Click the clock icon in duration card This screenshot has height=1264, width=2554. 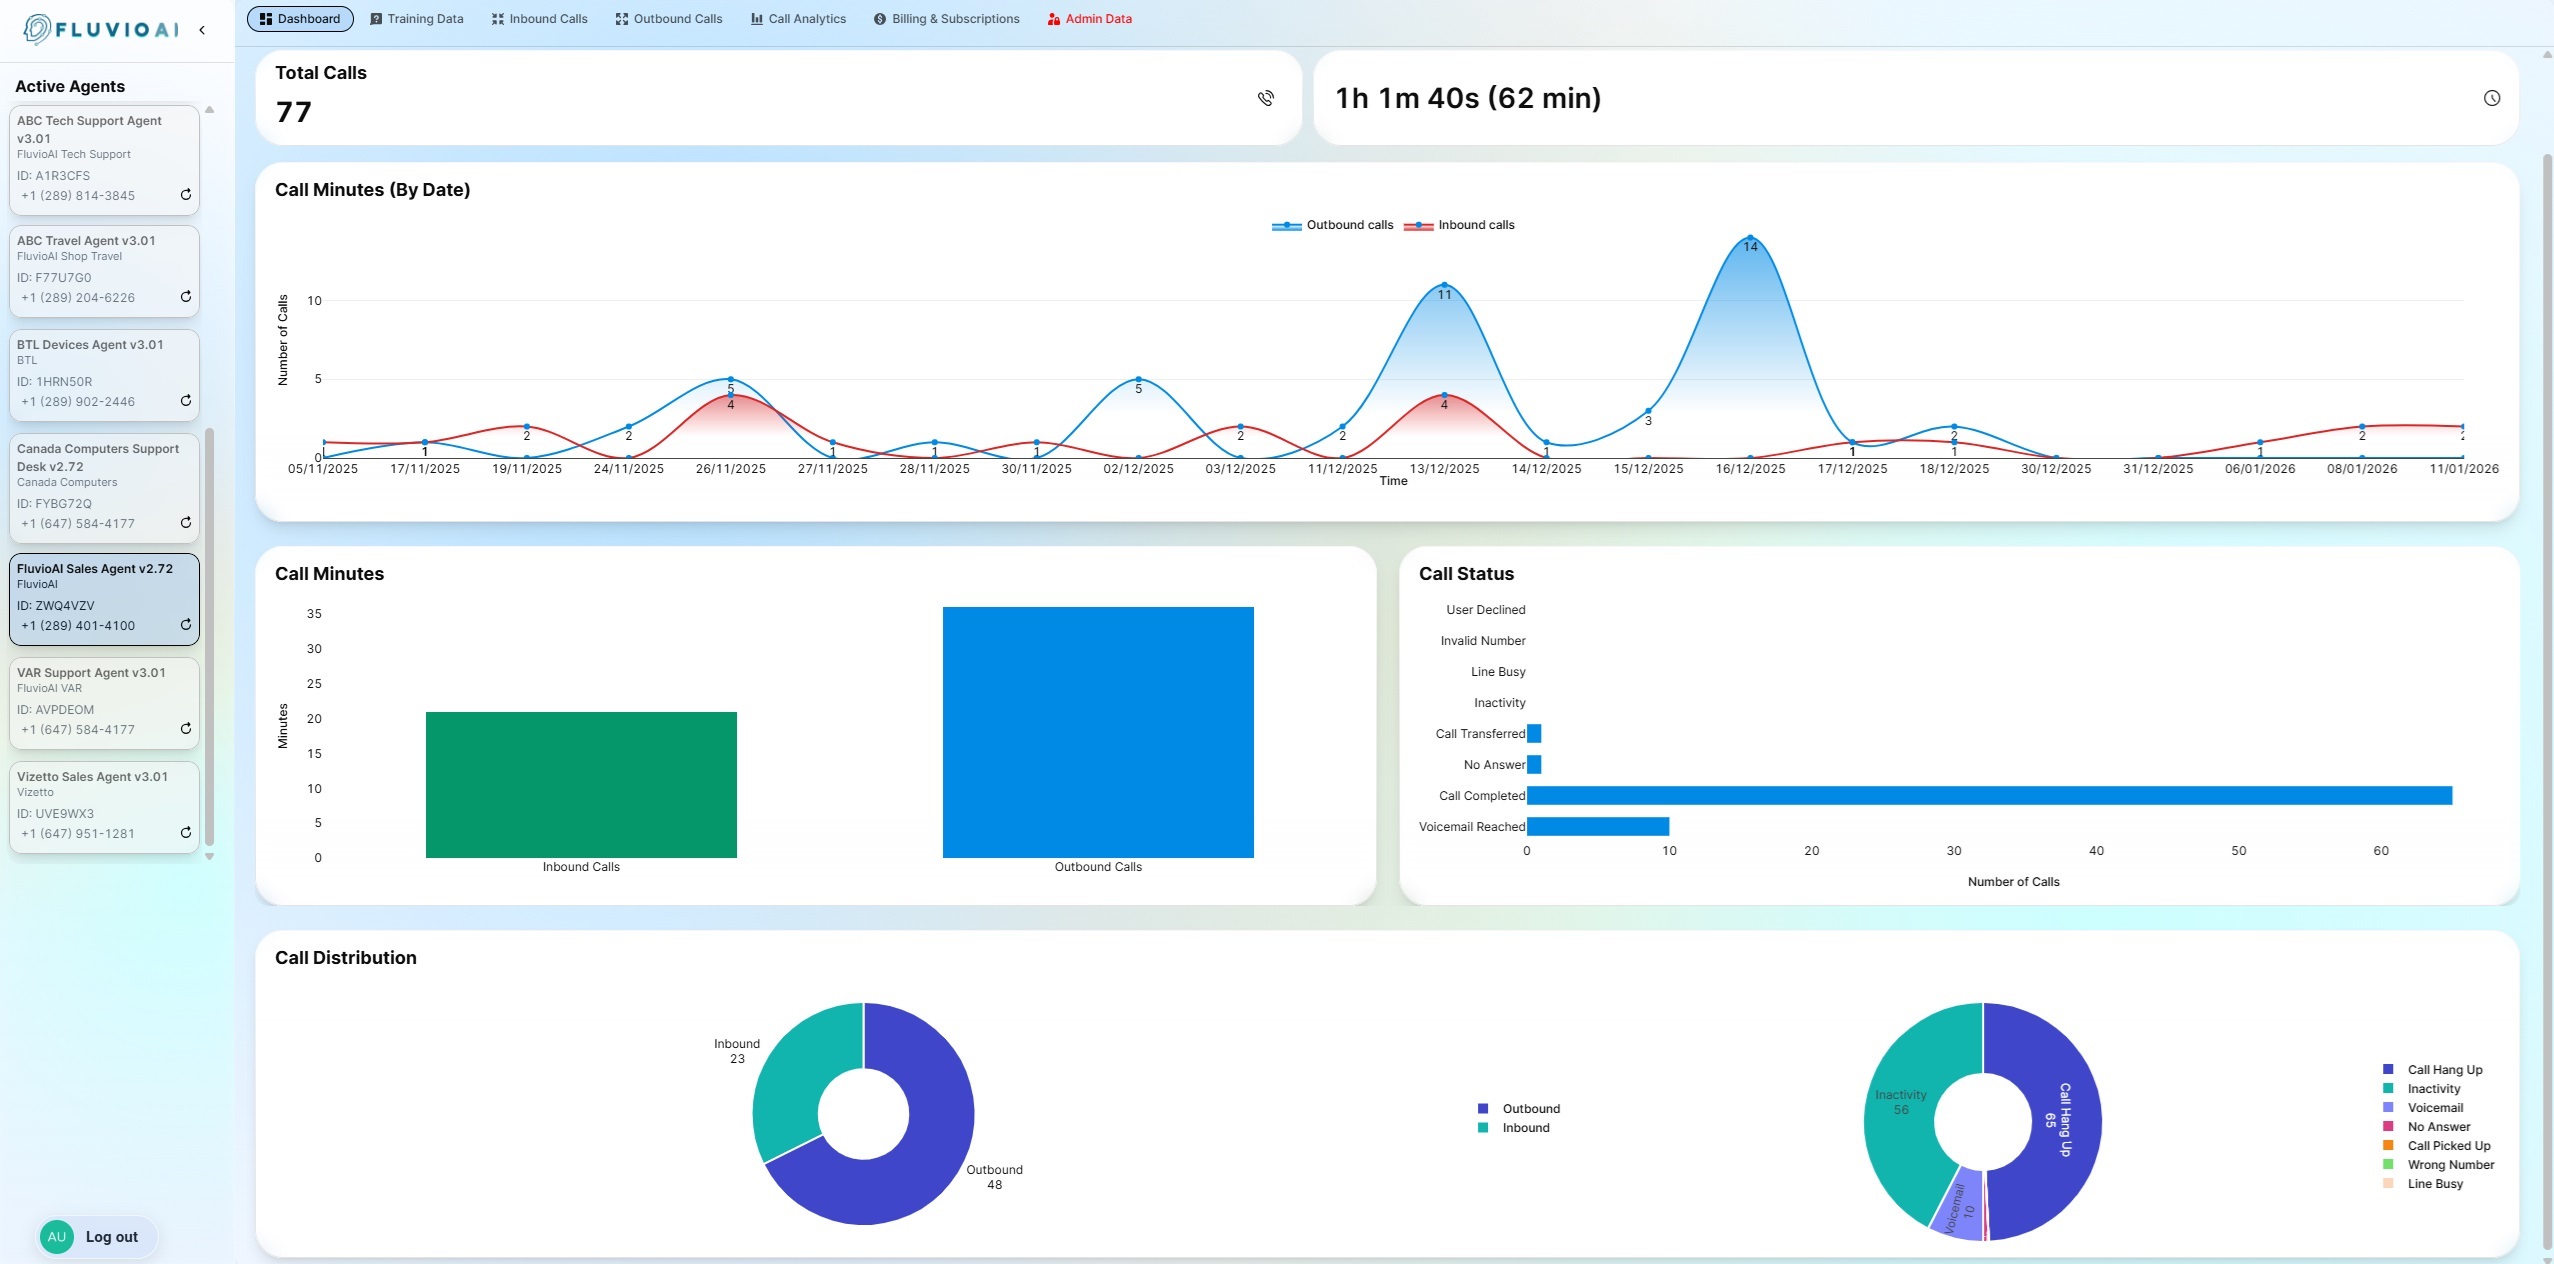pos(2492,98)
